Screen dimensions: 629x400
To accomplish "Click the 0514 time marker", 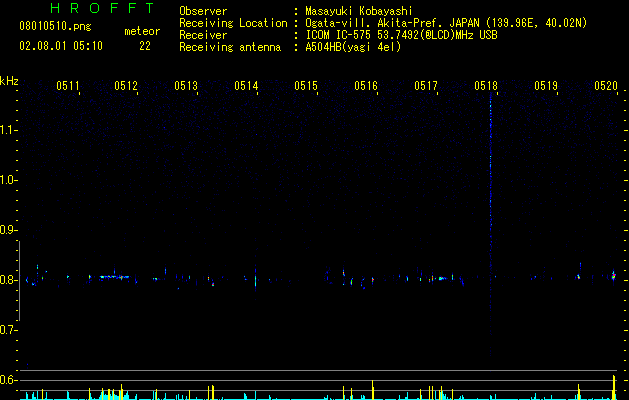I will click(246, 86).
